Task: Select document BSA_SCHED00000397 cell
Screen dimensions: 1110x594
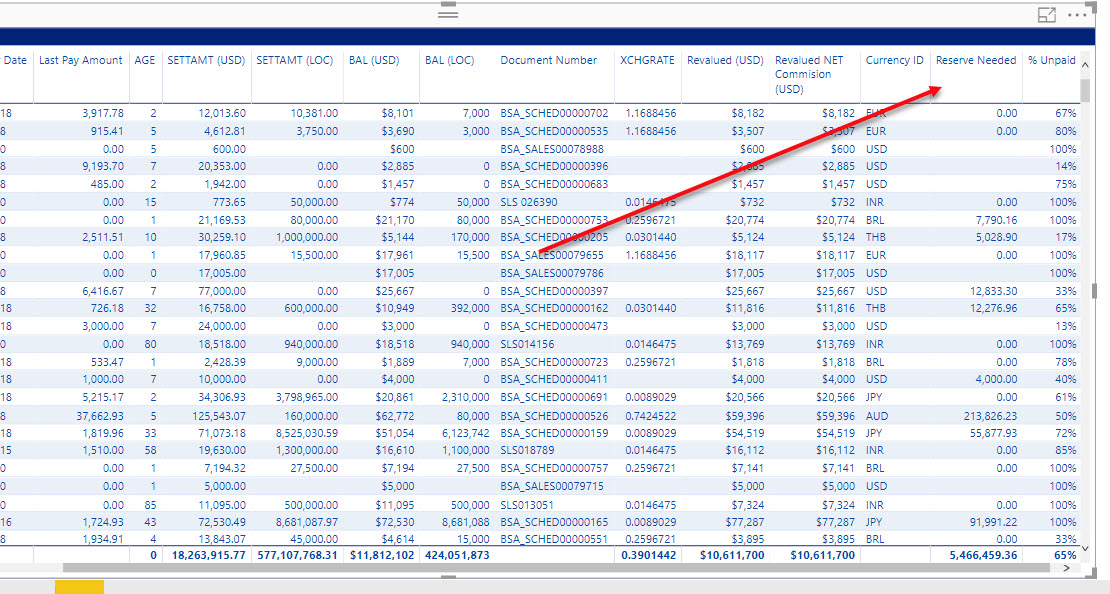Action: 554,291
